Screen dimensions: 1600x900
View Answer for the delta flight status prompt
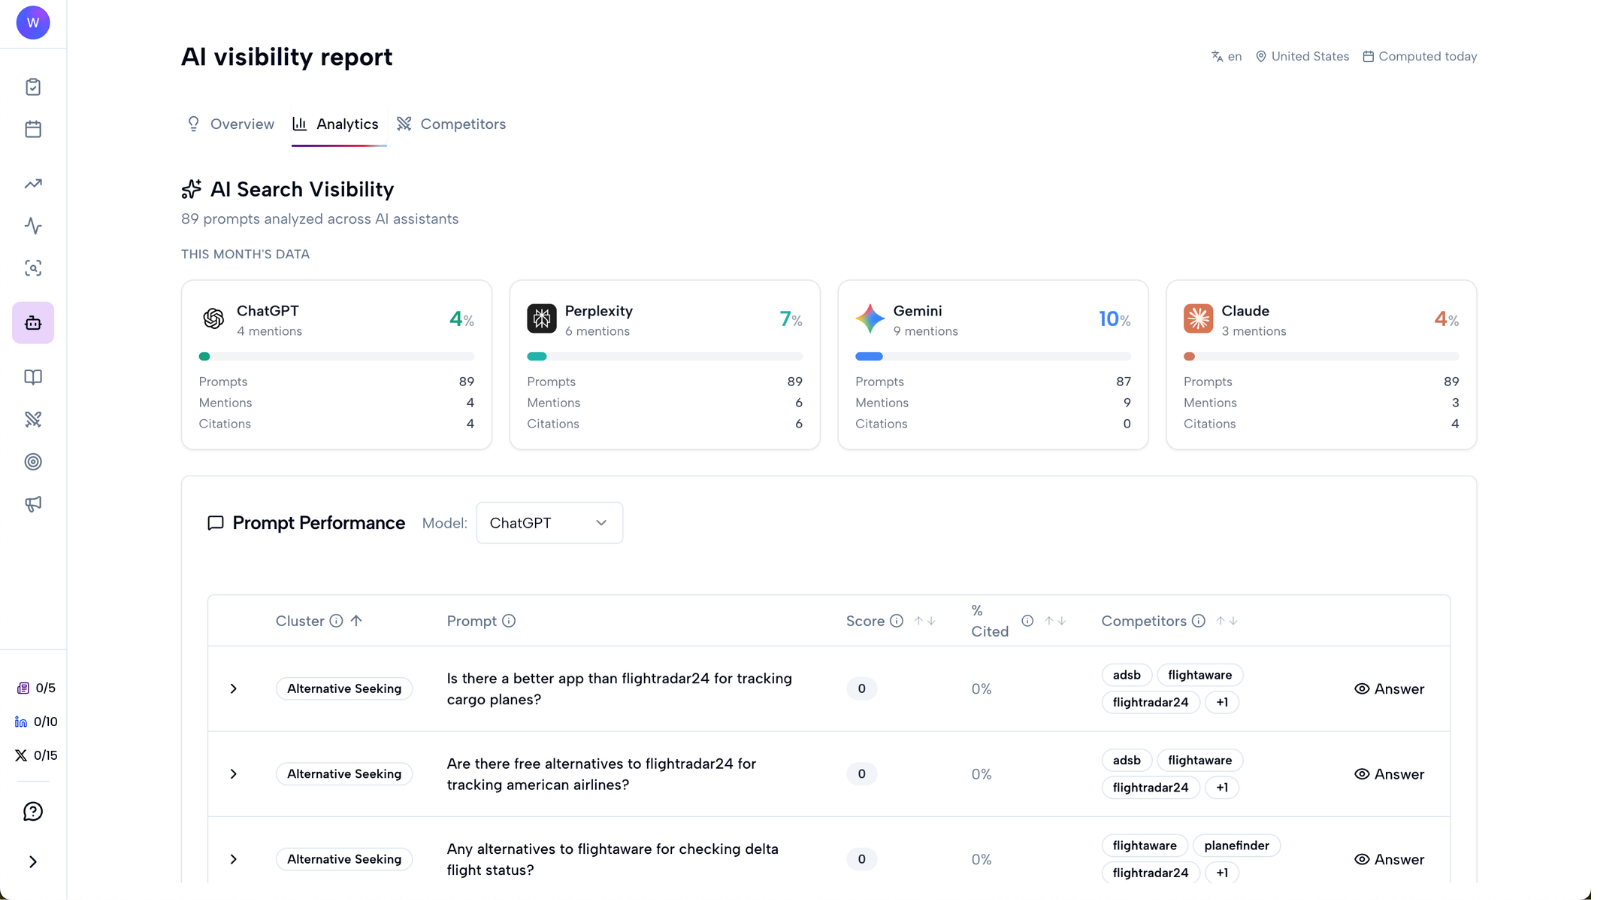[x=1389, y=859]
